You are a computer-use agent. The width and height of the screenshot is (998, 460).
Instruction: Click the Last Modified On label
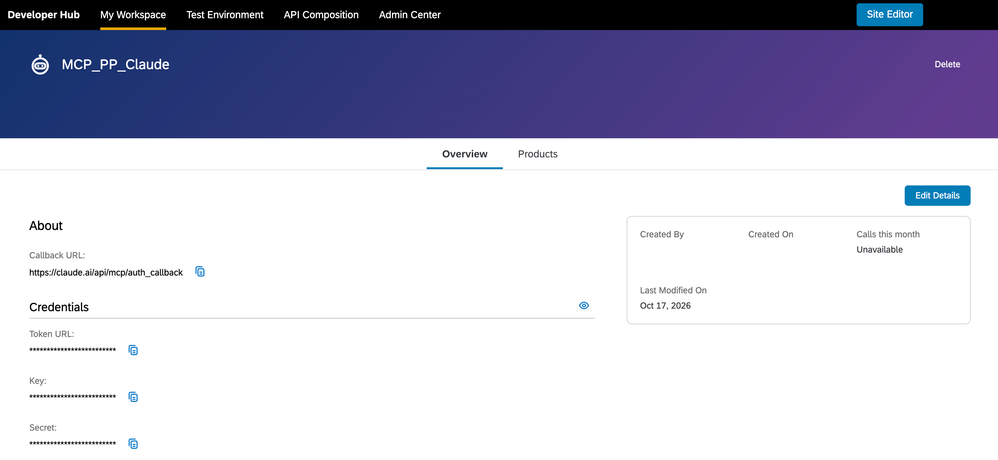673,290
